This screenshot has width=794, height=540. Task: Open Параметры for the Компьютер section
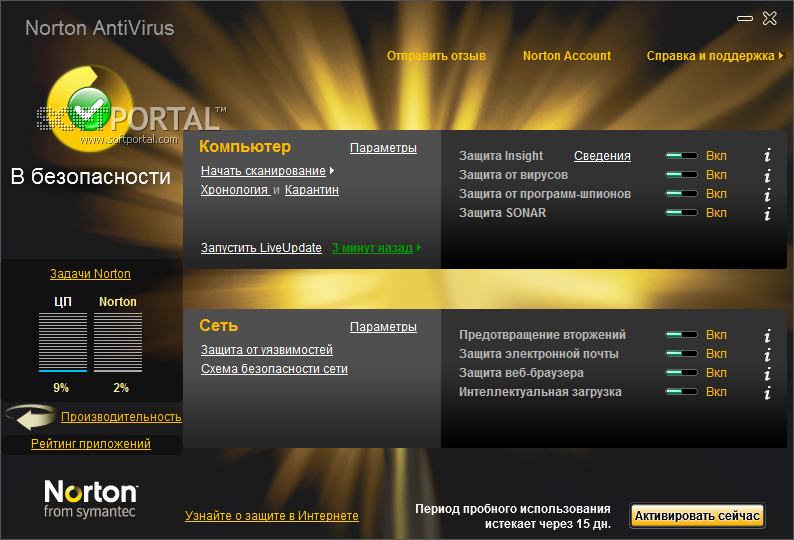coord(383,148)
